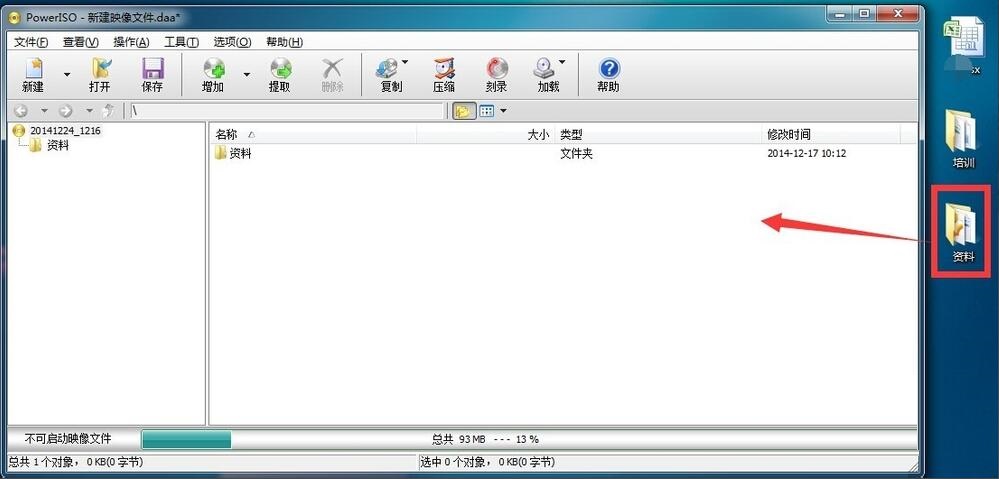The width and height of the screenshot is (999, 479).
Task: Open the 文件(F) menu
Action: click(31, 42)
